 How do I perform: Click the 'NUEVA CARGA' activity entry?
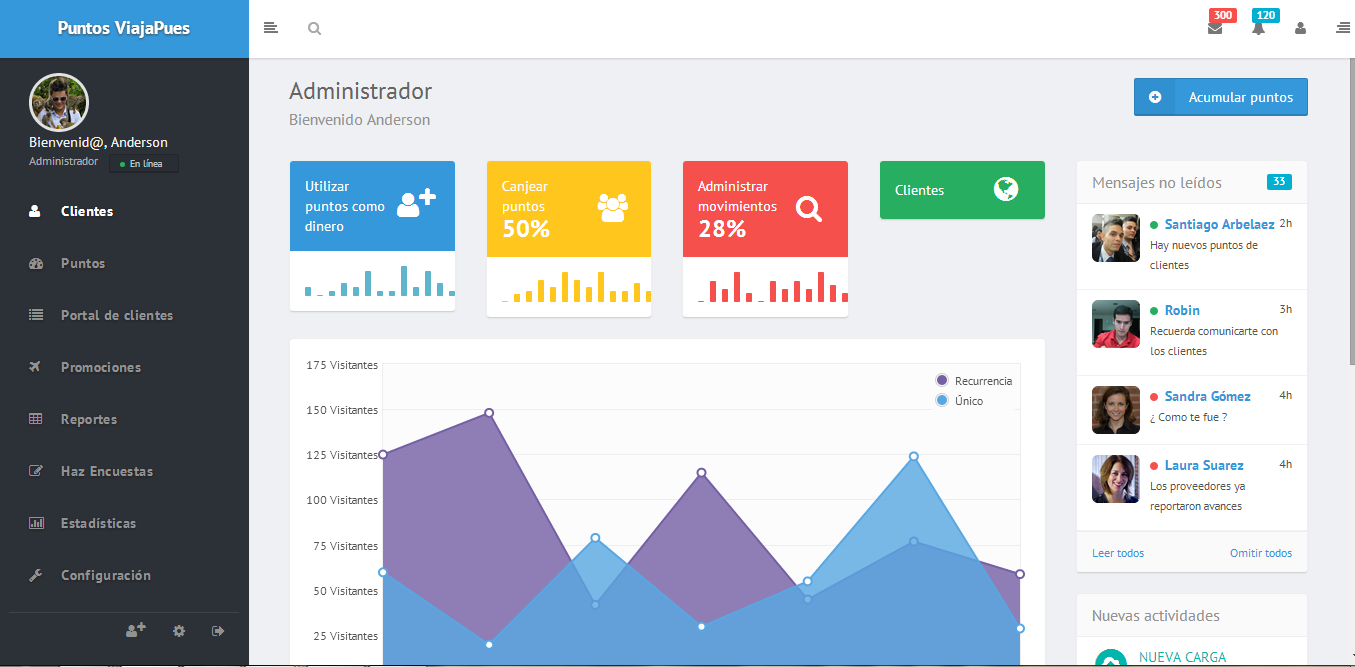1182,657
